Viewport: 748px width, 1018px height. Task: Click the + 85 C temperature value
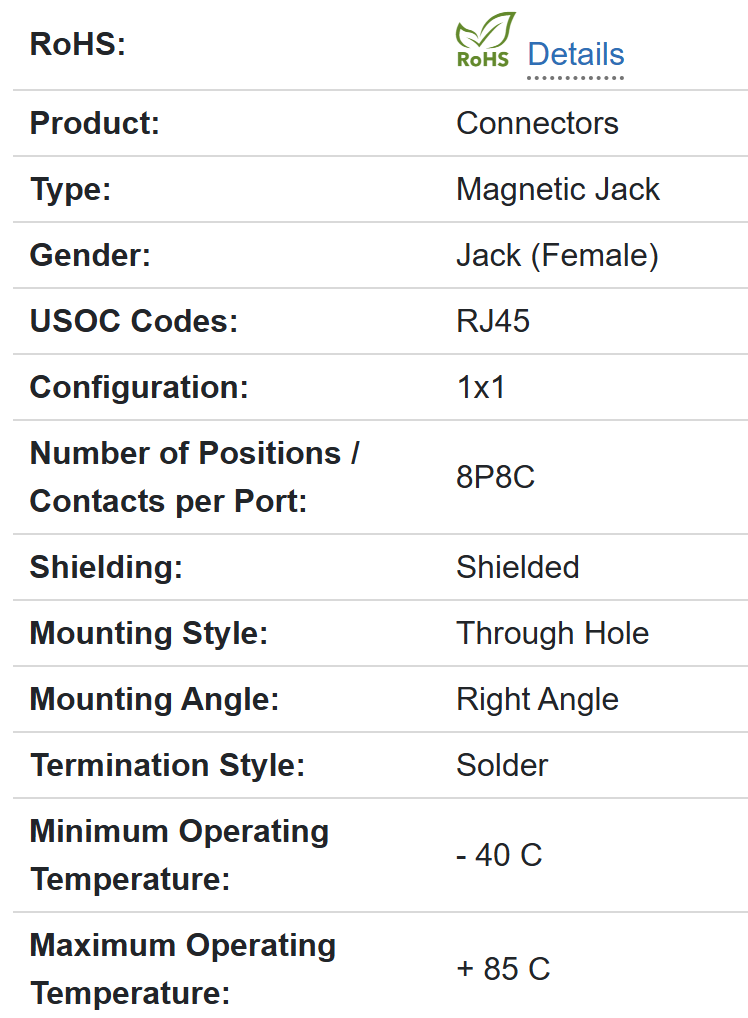(x=503, y=969)
